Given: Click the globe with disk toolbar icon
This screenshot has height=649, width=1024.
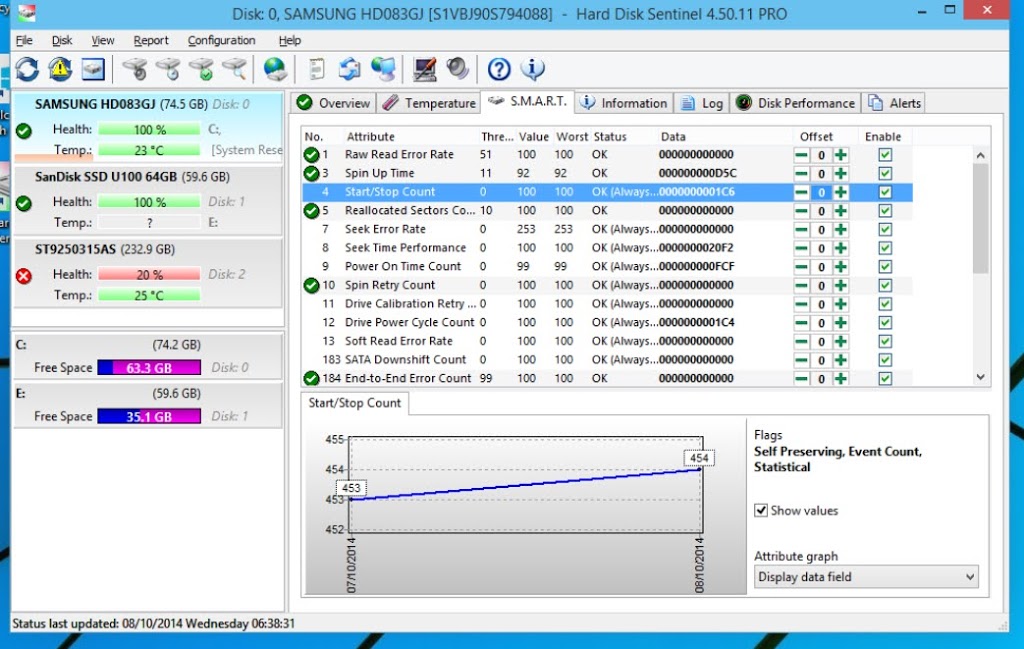Looking at the screenshot, I should (275, 69).
